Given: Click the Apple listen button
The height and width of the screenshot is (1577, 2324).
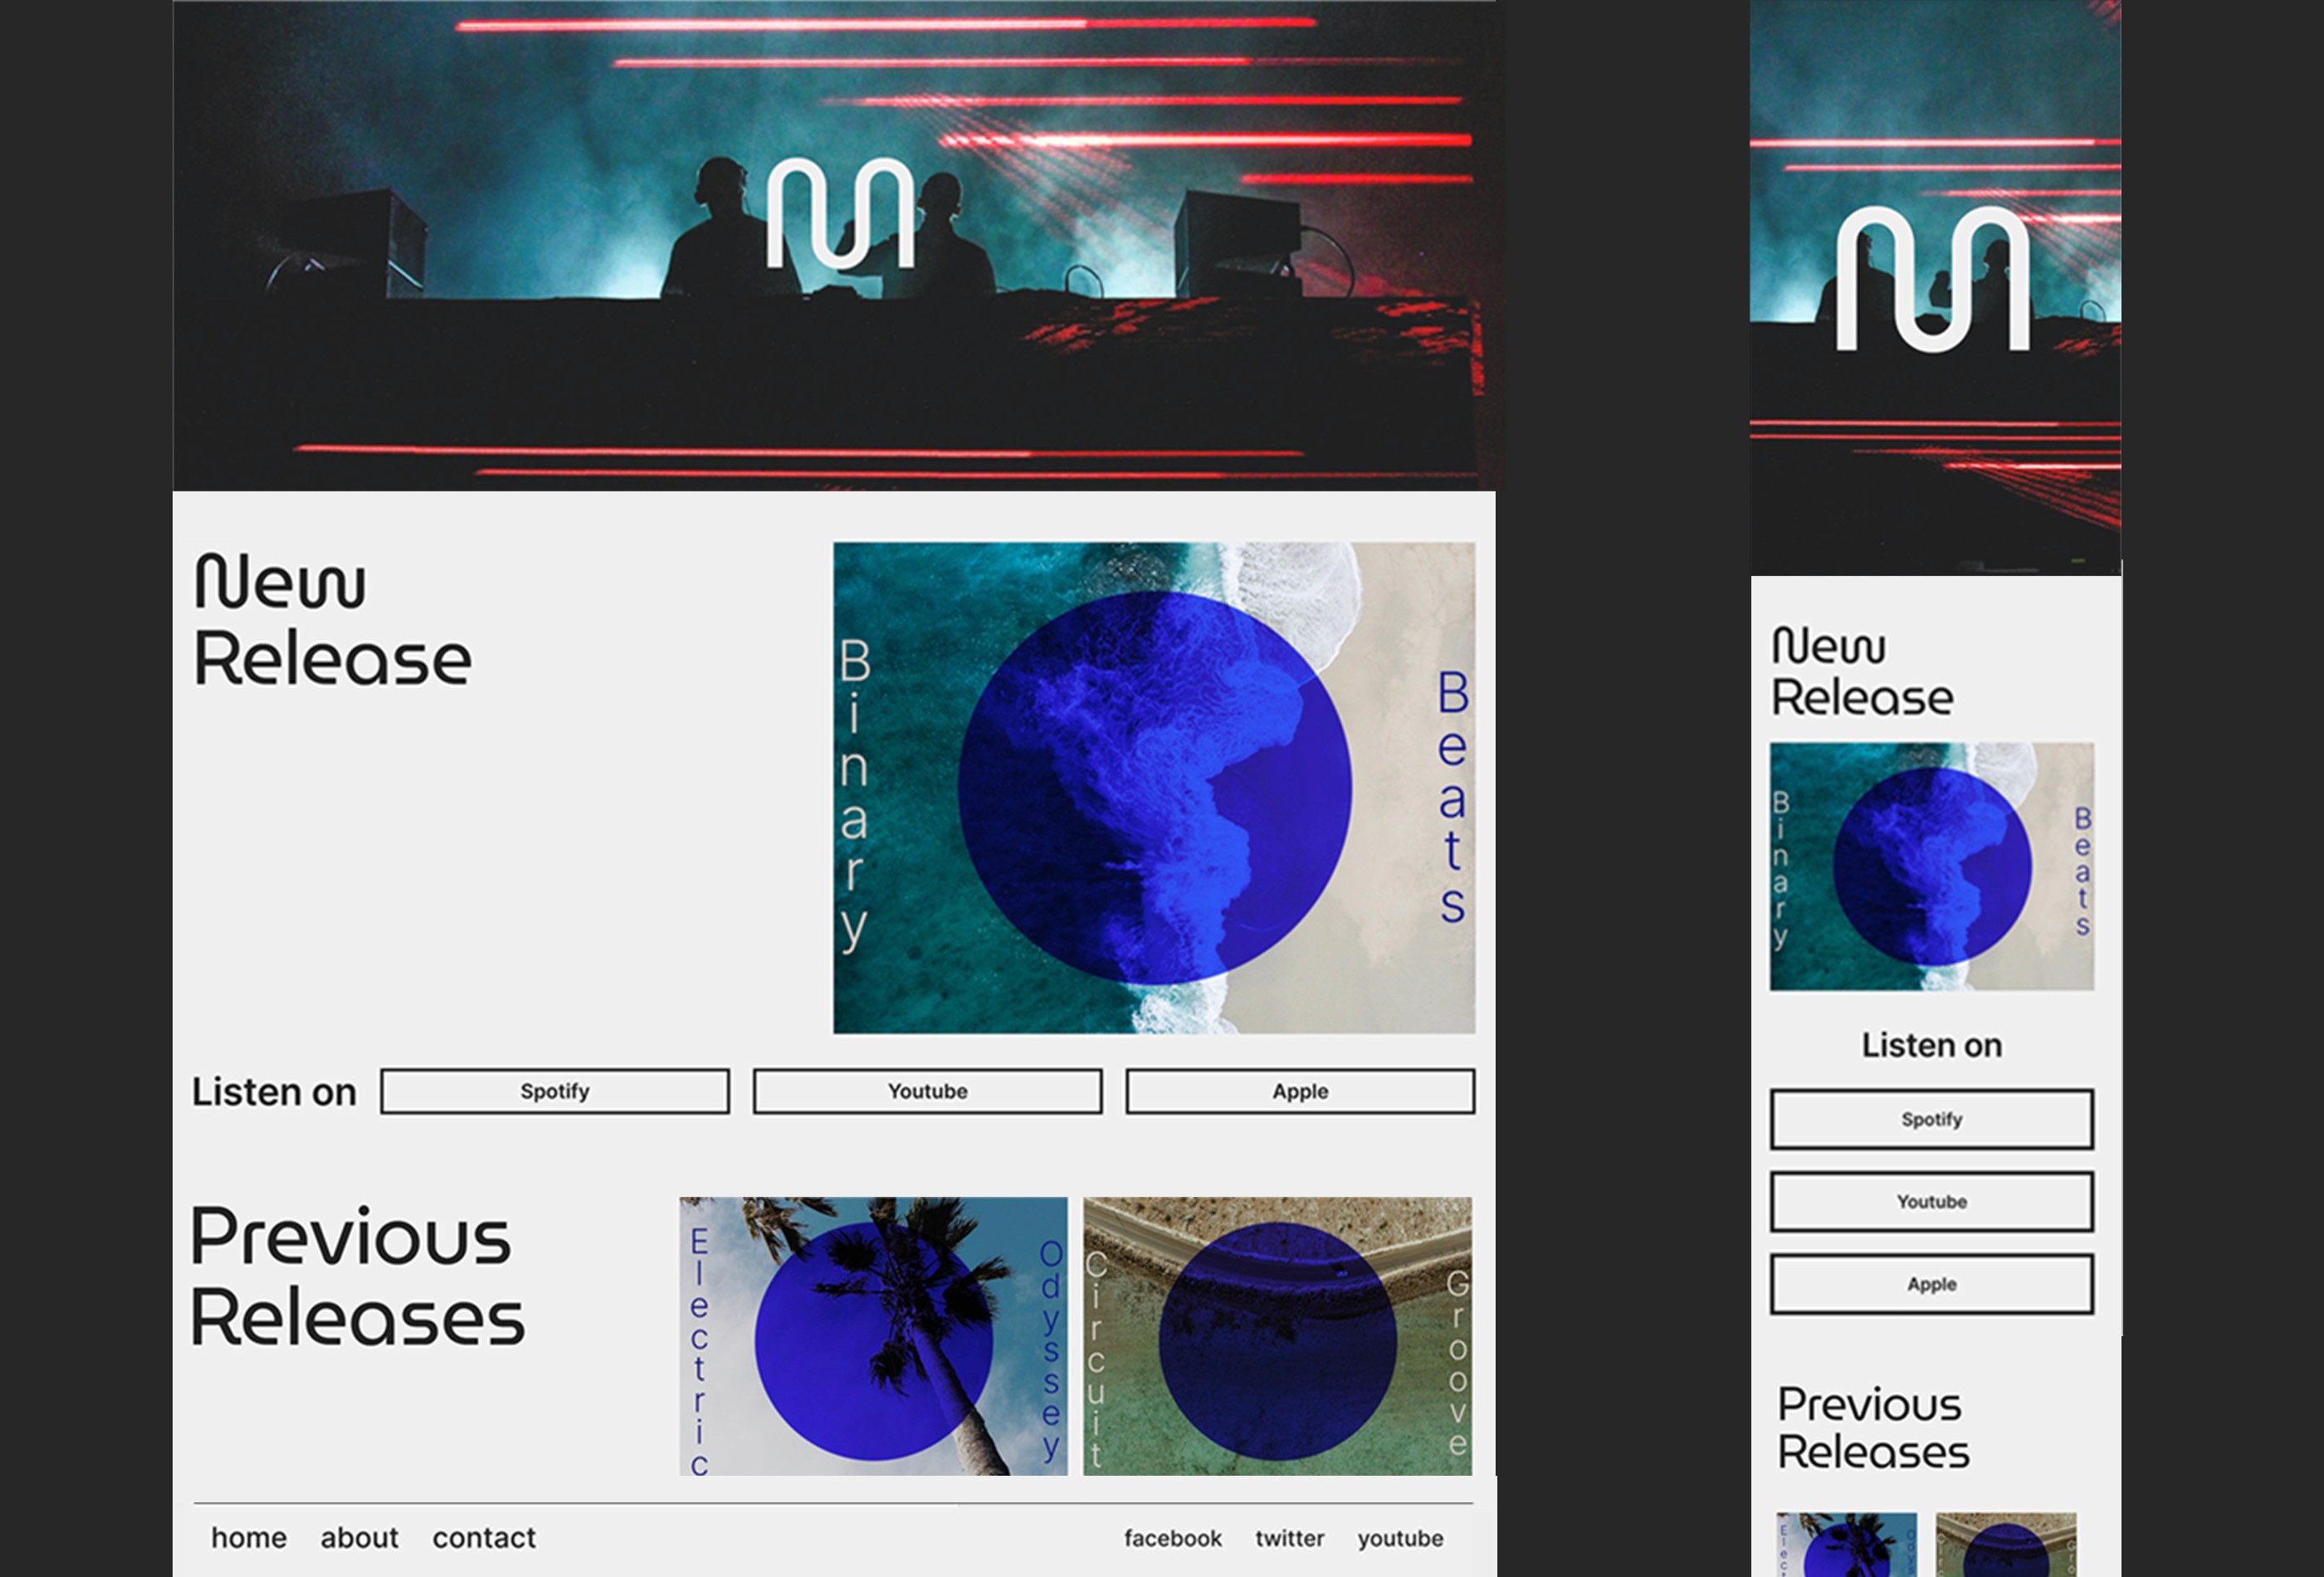Looking at the screenshot, I should 1298,1092.
